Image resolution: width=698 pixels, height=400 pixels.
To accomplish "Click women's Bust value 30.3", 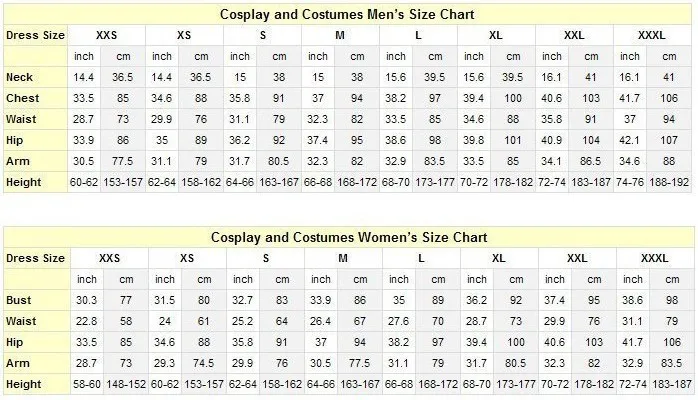I will 86,300.
